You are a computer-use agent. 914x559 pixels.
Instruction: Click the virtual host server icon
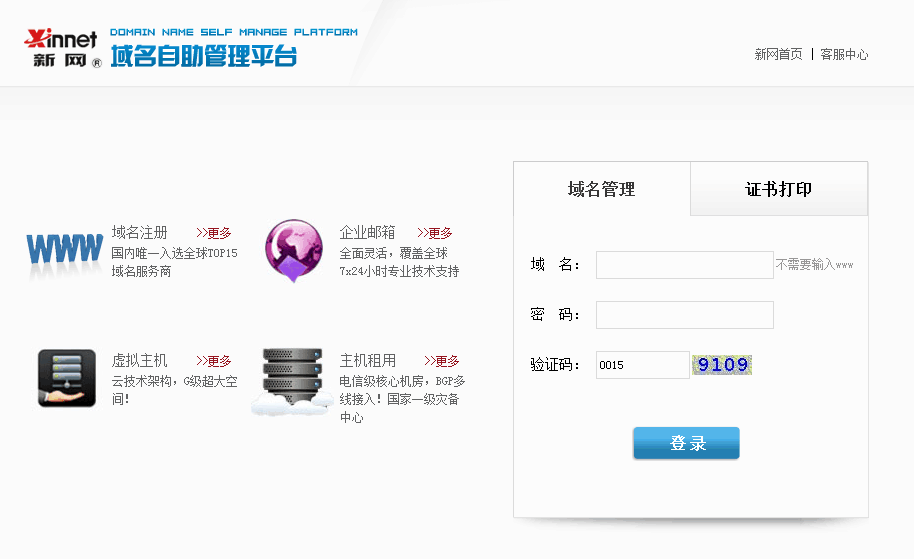click(66, 378)
